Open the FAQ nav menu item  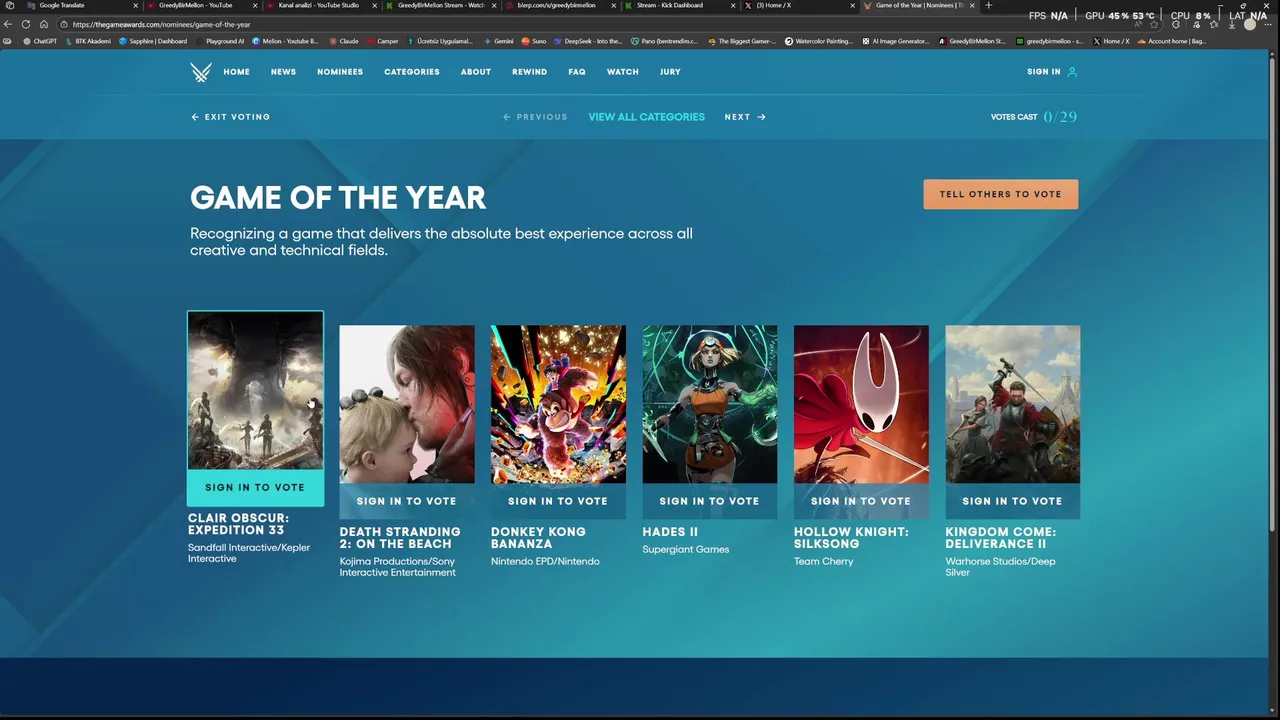577,72
